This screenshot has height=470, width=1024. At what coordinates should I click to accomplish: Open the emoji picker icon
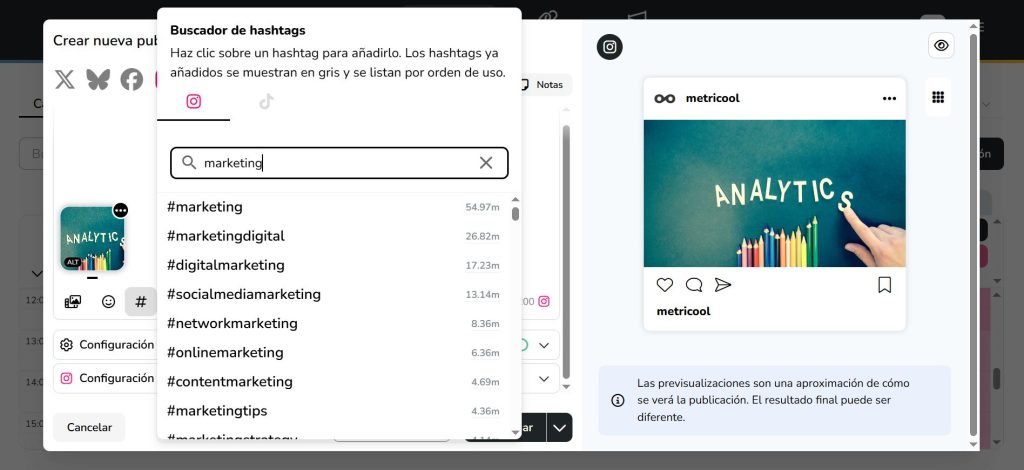click(108, 301)
